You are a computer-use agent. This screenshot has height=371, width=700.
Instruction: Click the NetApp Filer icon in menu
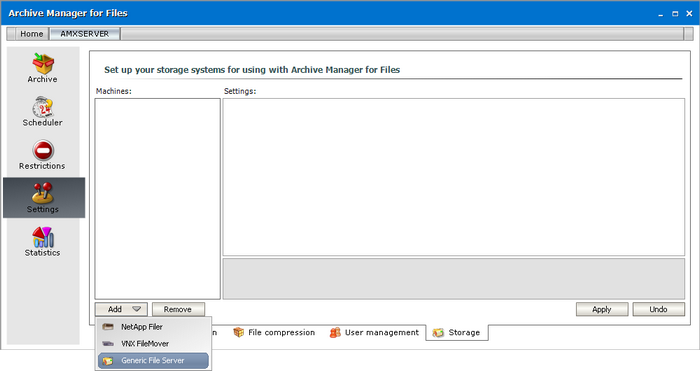(x=108, y=327)
